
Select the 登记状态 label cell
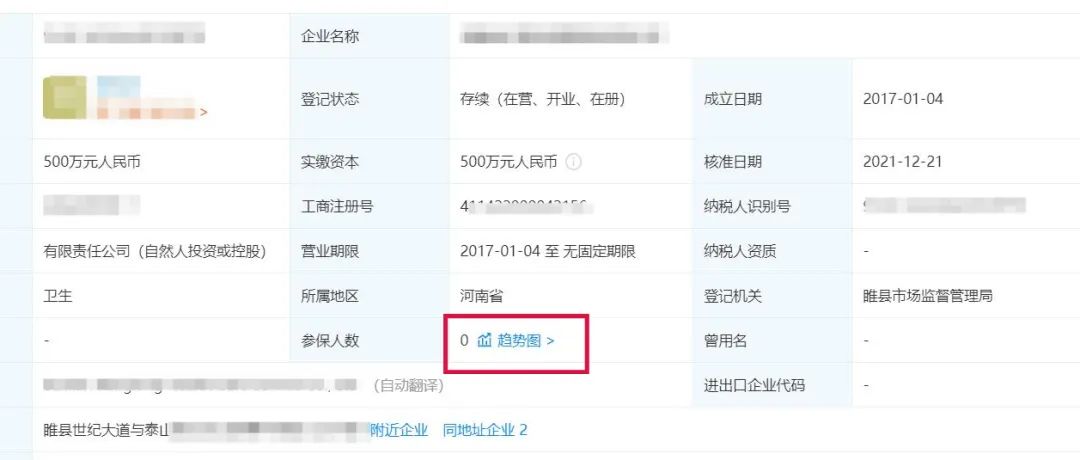[370, 98]
